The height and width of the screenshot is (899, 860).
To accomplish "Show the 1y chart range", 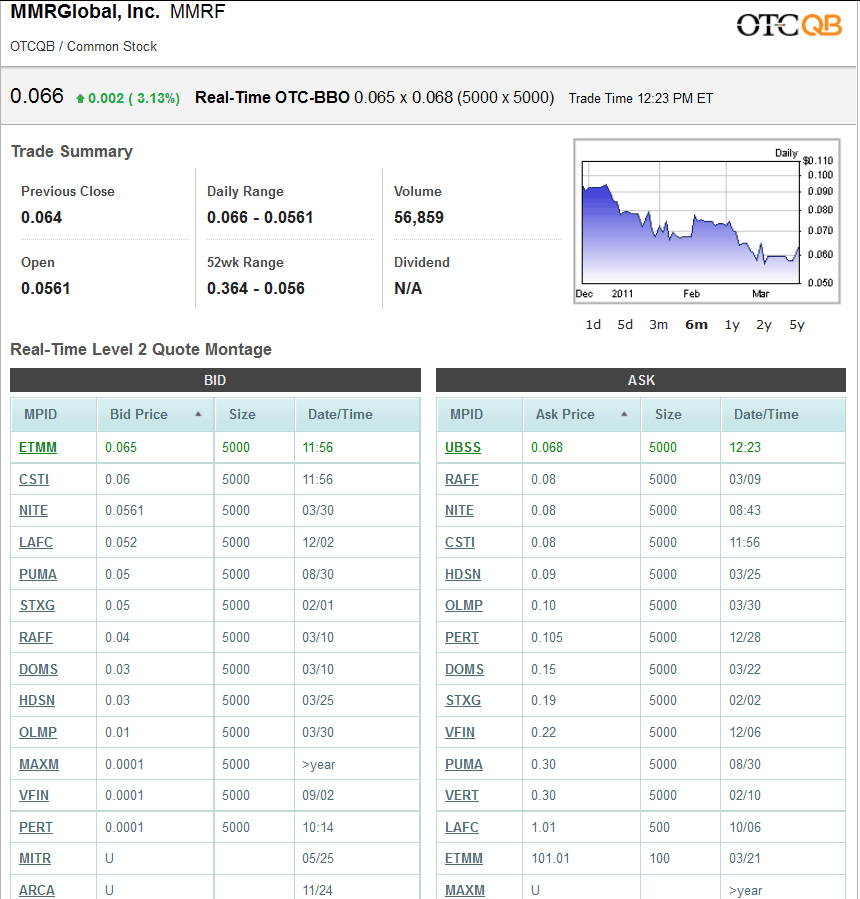I will coord(732,324).
